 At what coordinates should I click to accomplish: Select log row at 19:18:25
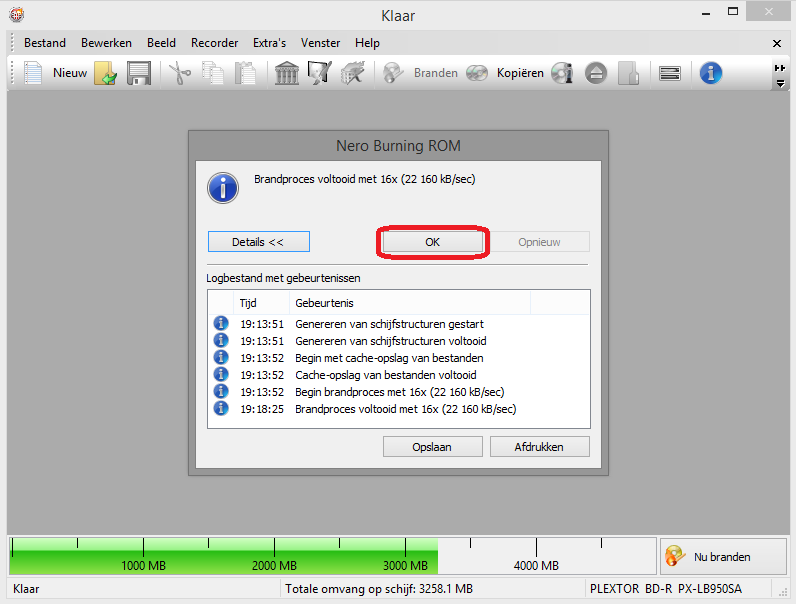[x=399, y=409]
